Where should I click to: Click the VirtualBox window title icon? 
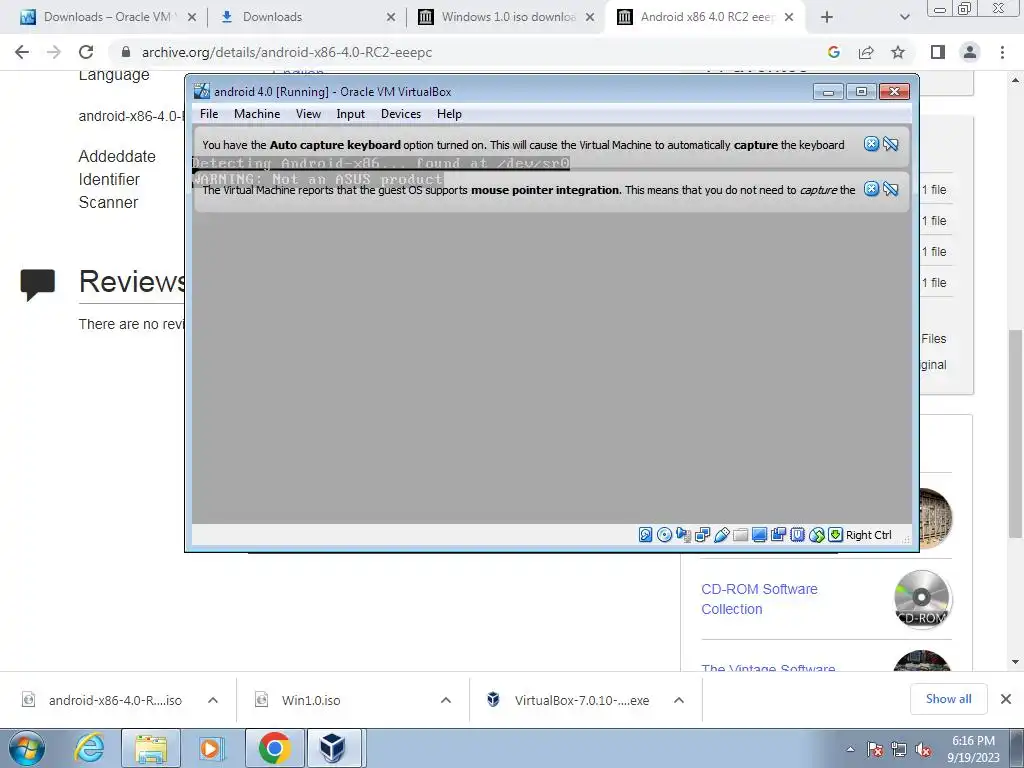(202, 91)
